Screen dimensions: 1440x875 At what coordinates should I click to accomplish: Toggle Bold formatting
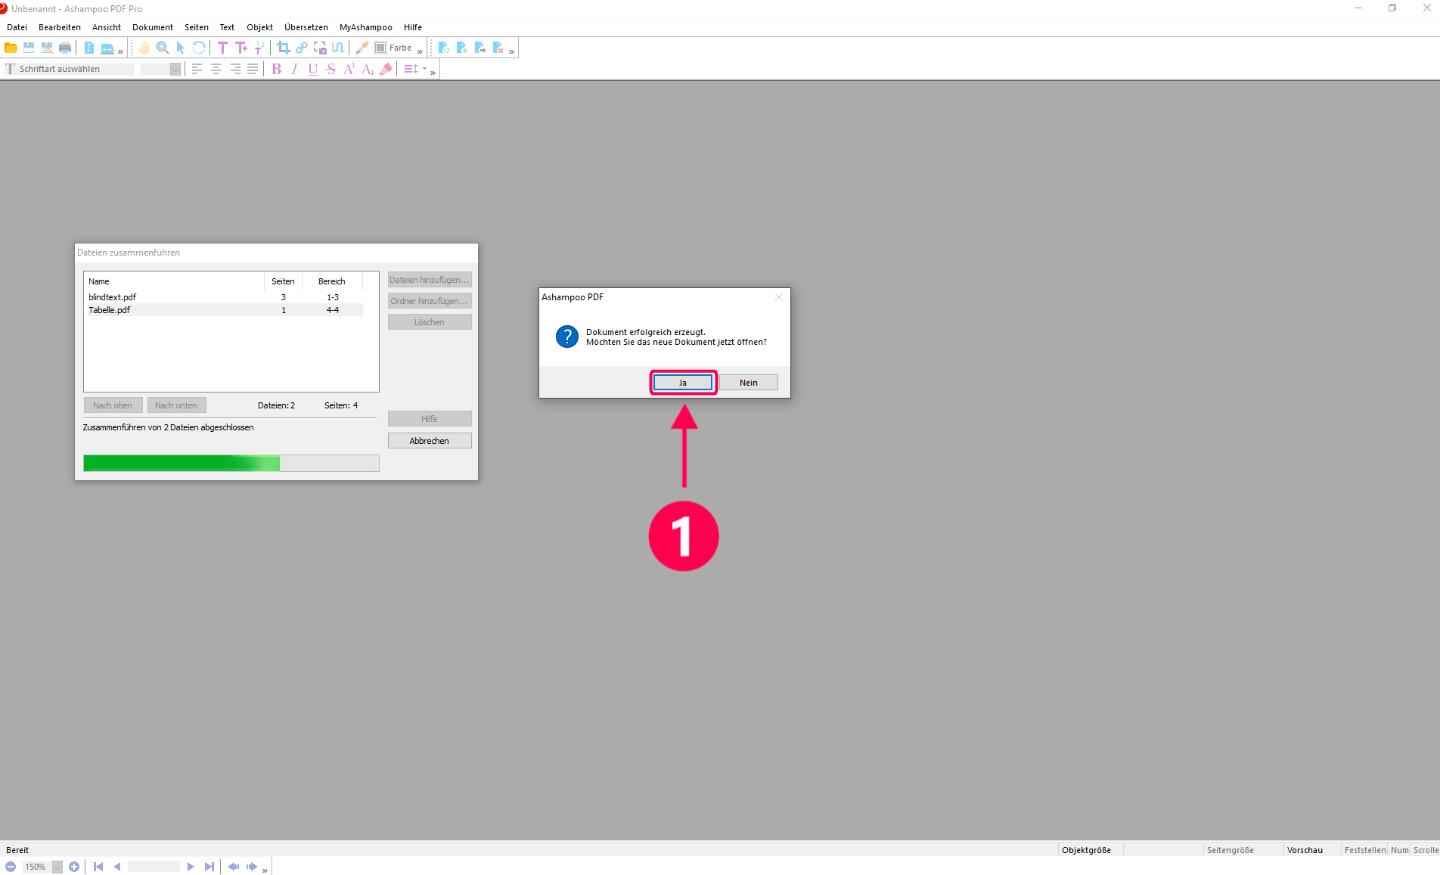point(277,69)
